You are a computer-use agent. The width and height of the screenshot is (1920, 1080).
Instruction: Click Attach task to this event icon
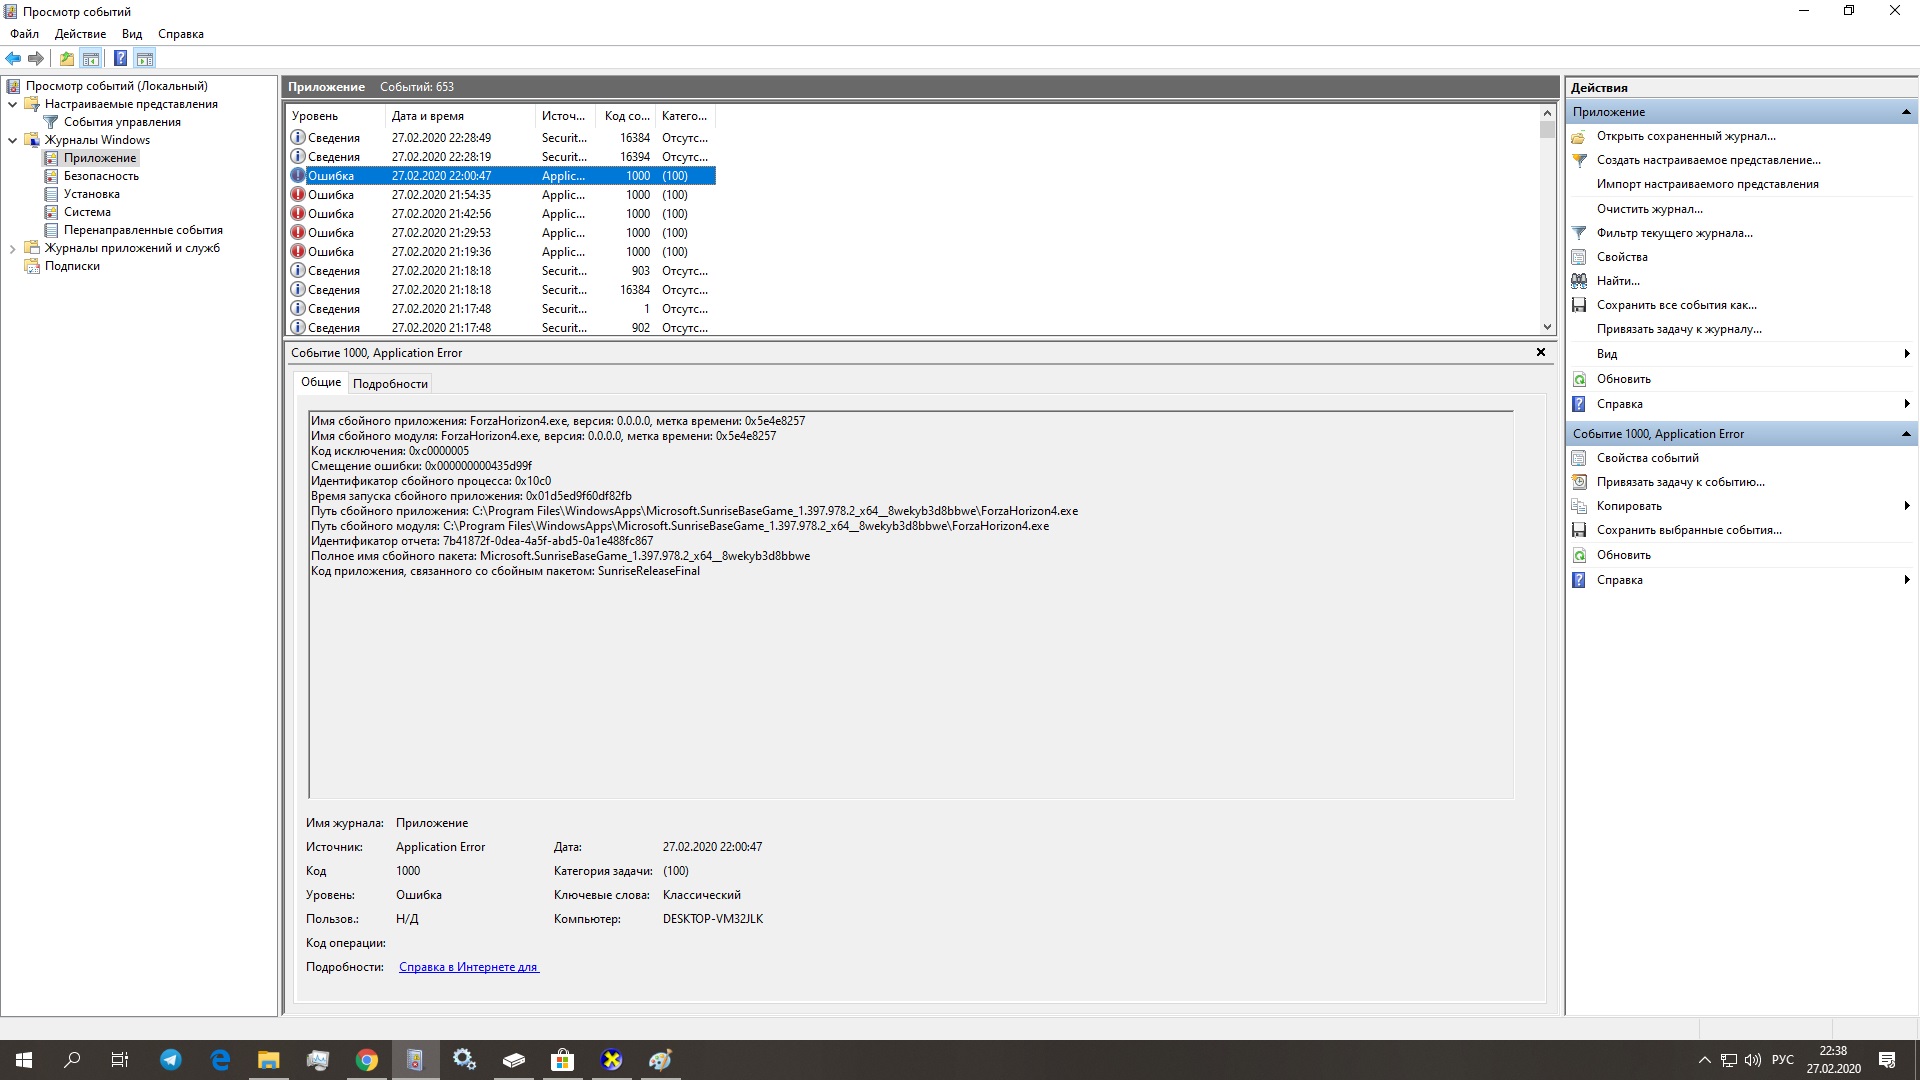[x=1579, y=482]
